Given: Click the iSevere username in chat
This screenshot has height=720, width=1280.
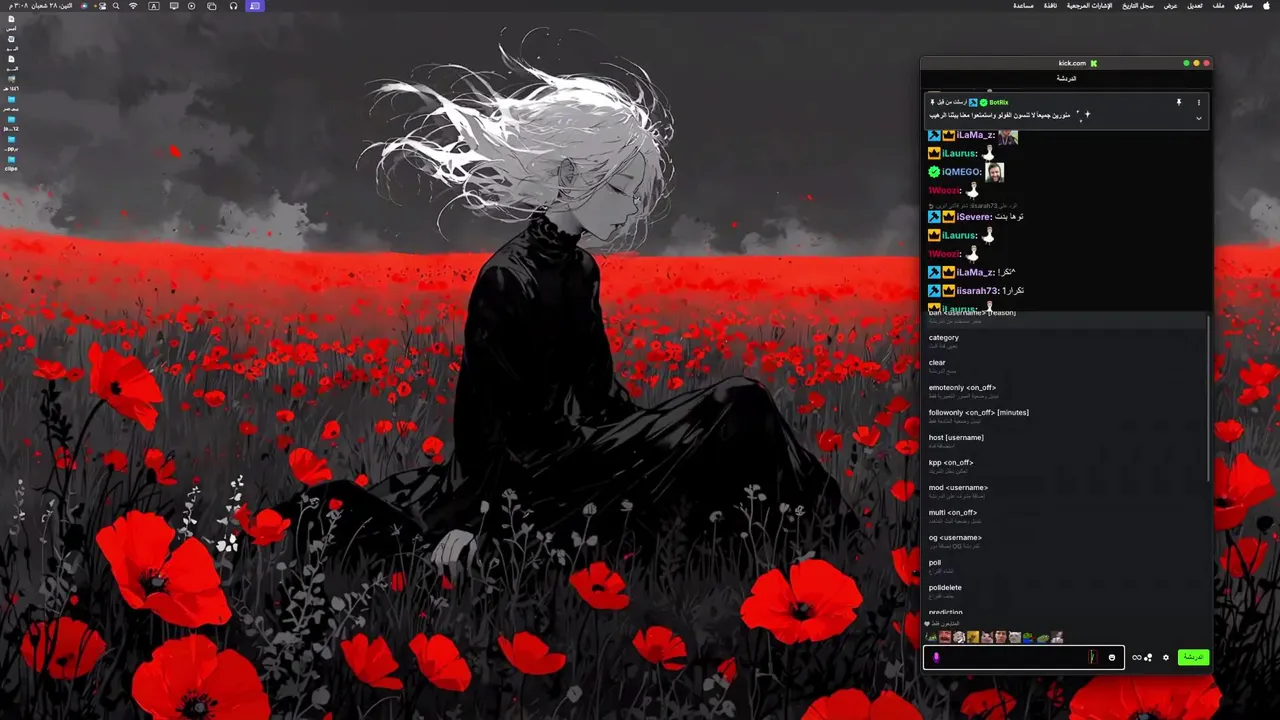Looking at the screenshot, I should (x=974, y=217).
